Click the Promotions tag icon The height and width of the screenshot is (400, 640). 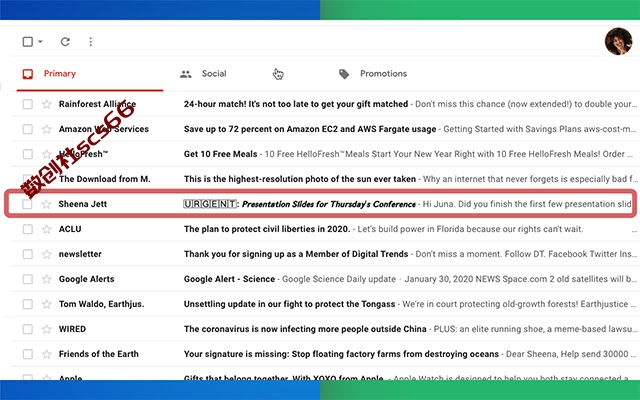(x=344, y=74)
